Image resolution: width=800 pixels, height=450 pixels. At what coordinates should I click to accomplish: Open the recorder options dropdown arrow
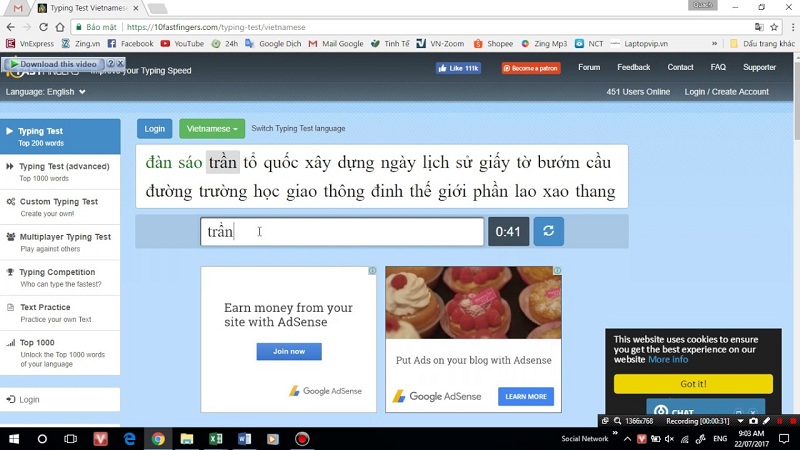pos(740,421)
